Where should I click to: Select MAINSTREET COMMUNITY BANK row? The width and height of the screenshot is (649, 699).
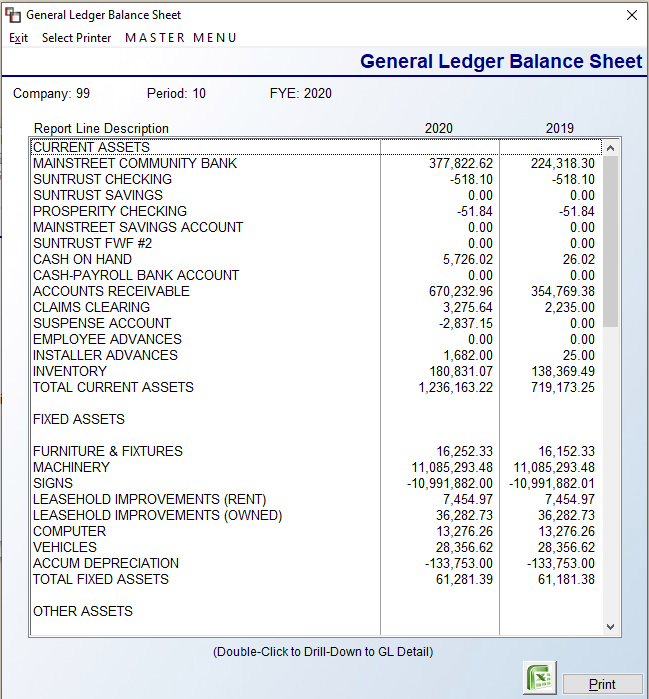click(316, 164)
